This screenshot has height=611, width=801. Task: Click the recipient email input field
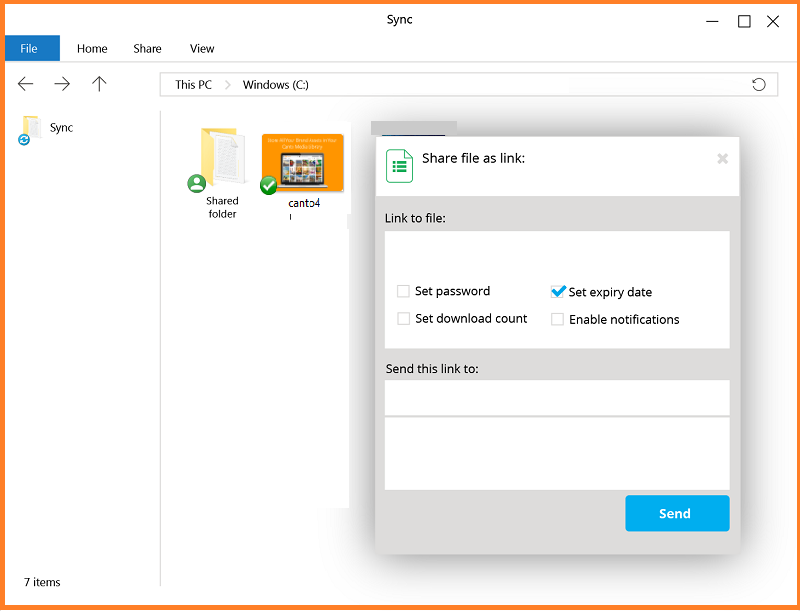[x=557, y=397]
